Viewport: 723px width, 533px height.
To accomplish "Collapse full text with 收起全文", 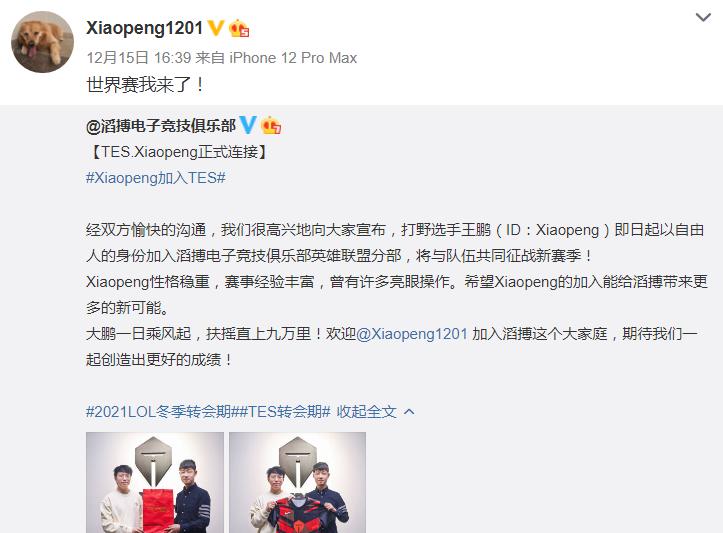I will click(x=366, y=411).
